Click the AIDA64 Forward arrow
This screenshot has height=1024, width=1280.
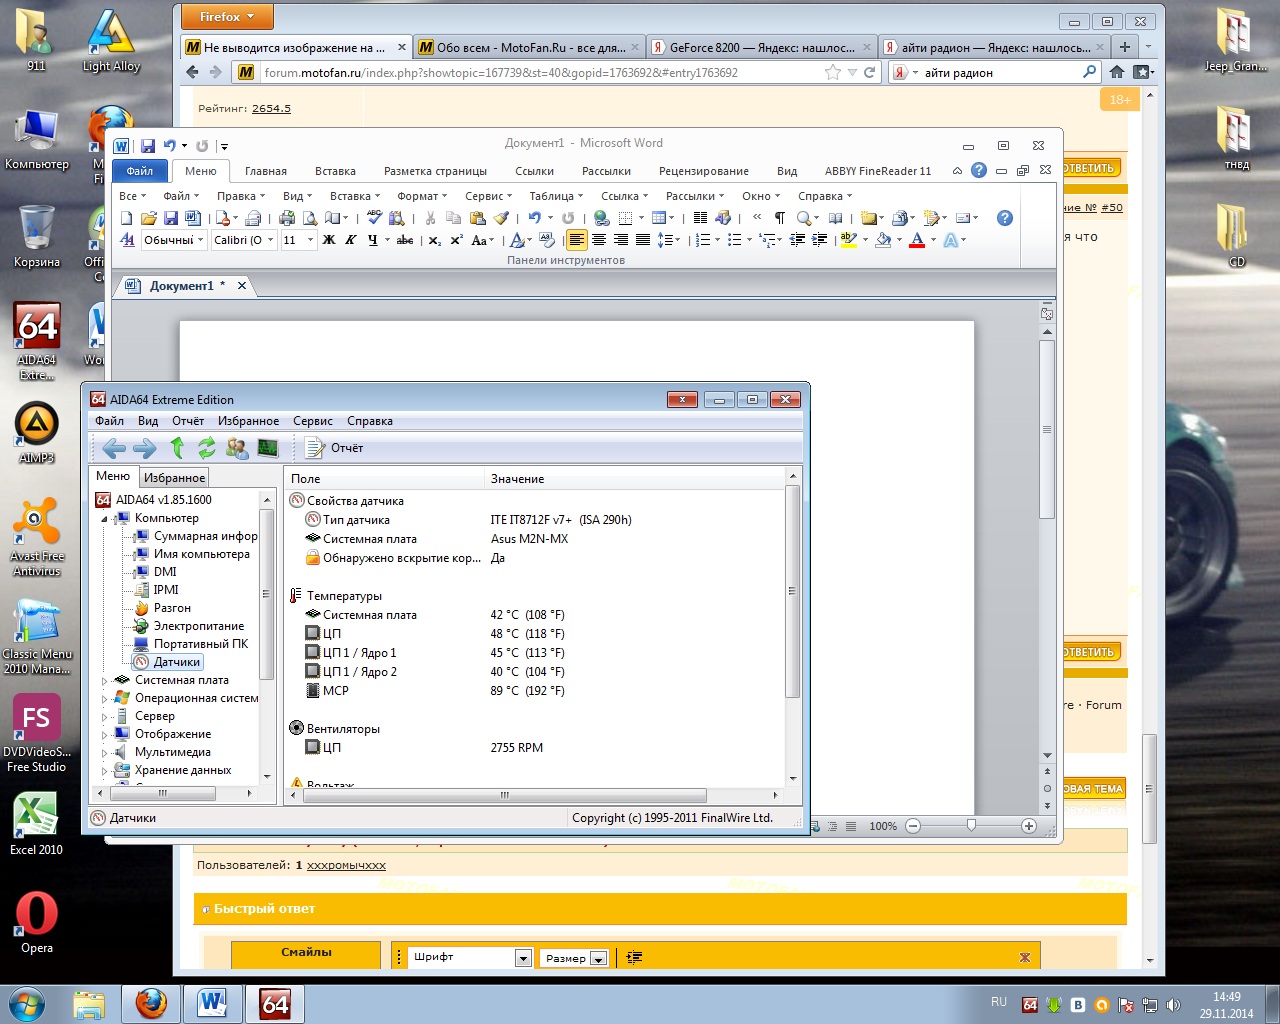[145, 448]
